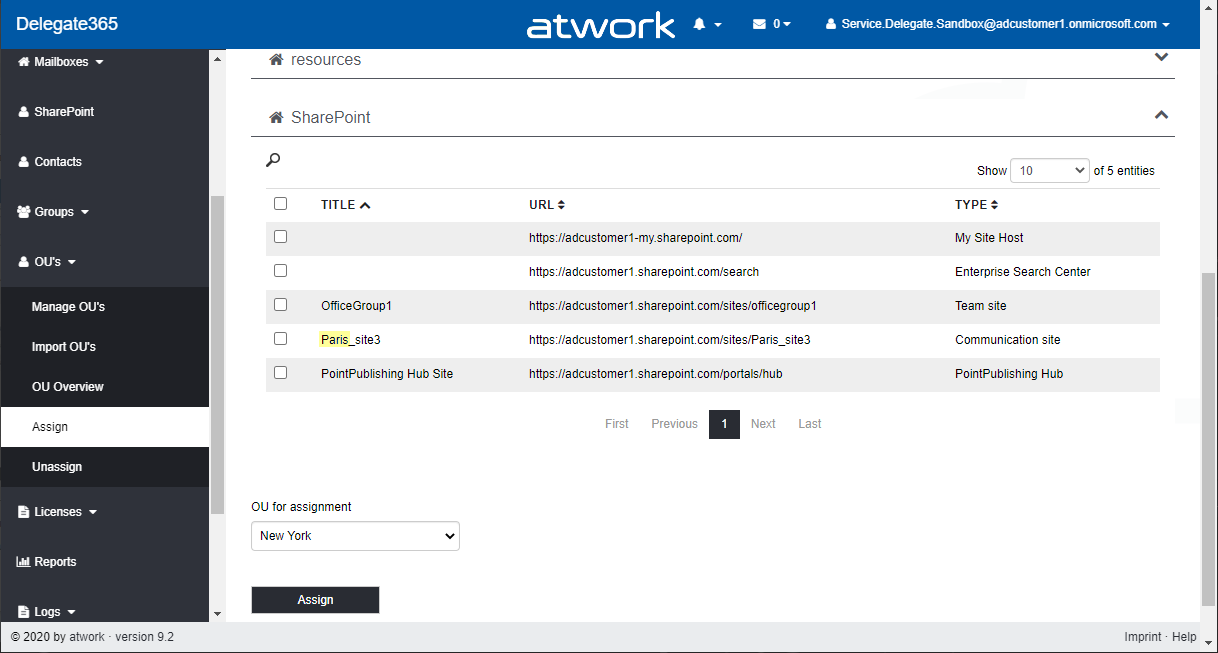Open the mail envelope icon in header
This screenshot has height=653, width=1218.
pyautogui.click(x=759, y=24)
